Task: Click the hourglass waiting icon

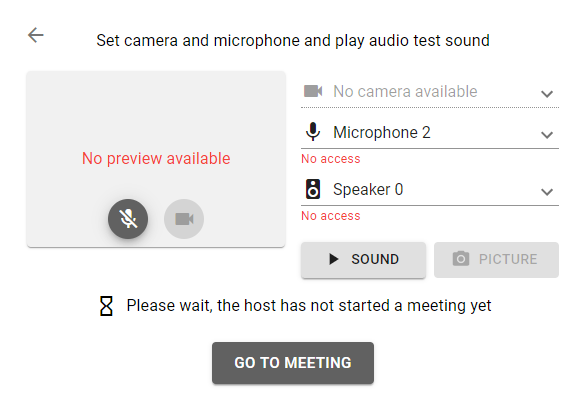Action: pyautogui.click(x=106, y=306)
